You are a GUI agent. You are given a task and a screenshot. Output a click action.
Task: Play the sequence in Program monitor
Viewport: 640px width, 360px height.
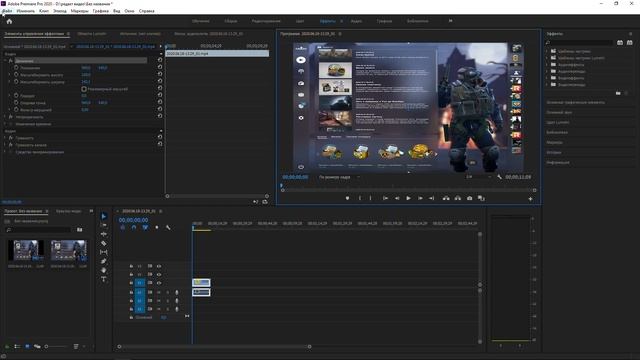click(408, 198)
